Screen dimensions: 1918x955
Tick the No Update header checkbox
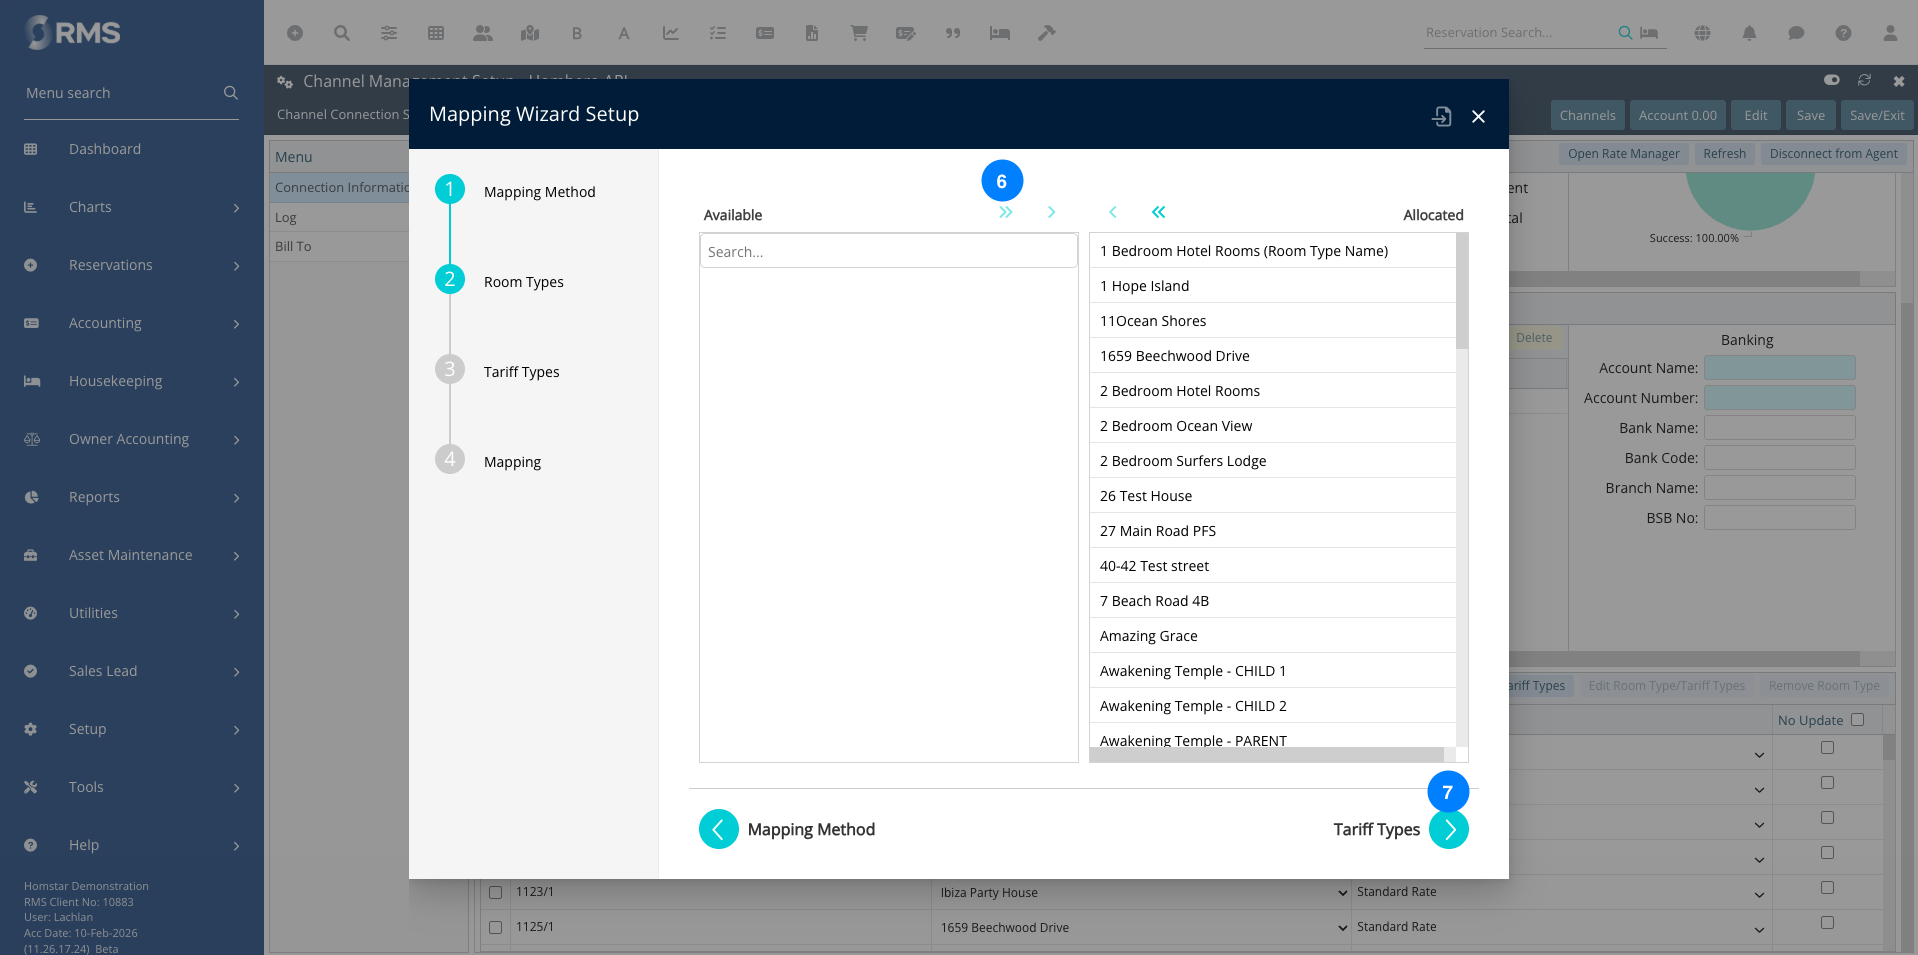point(1857,720)
